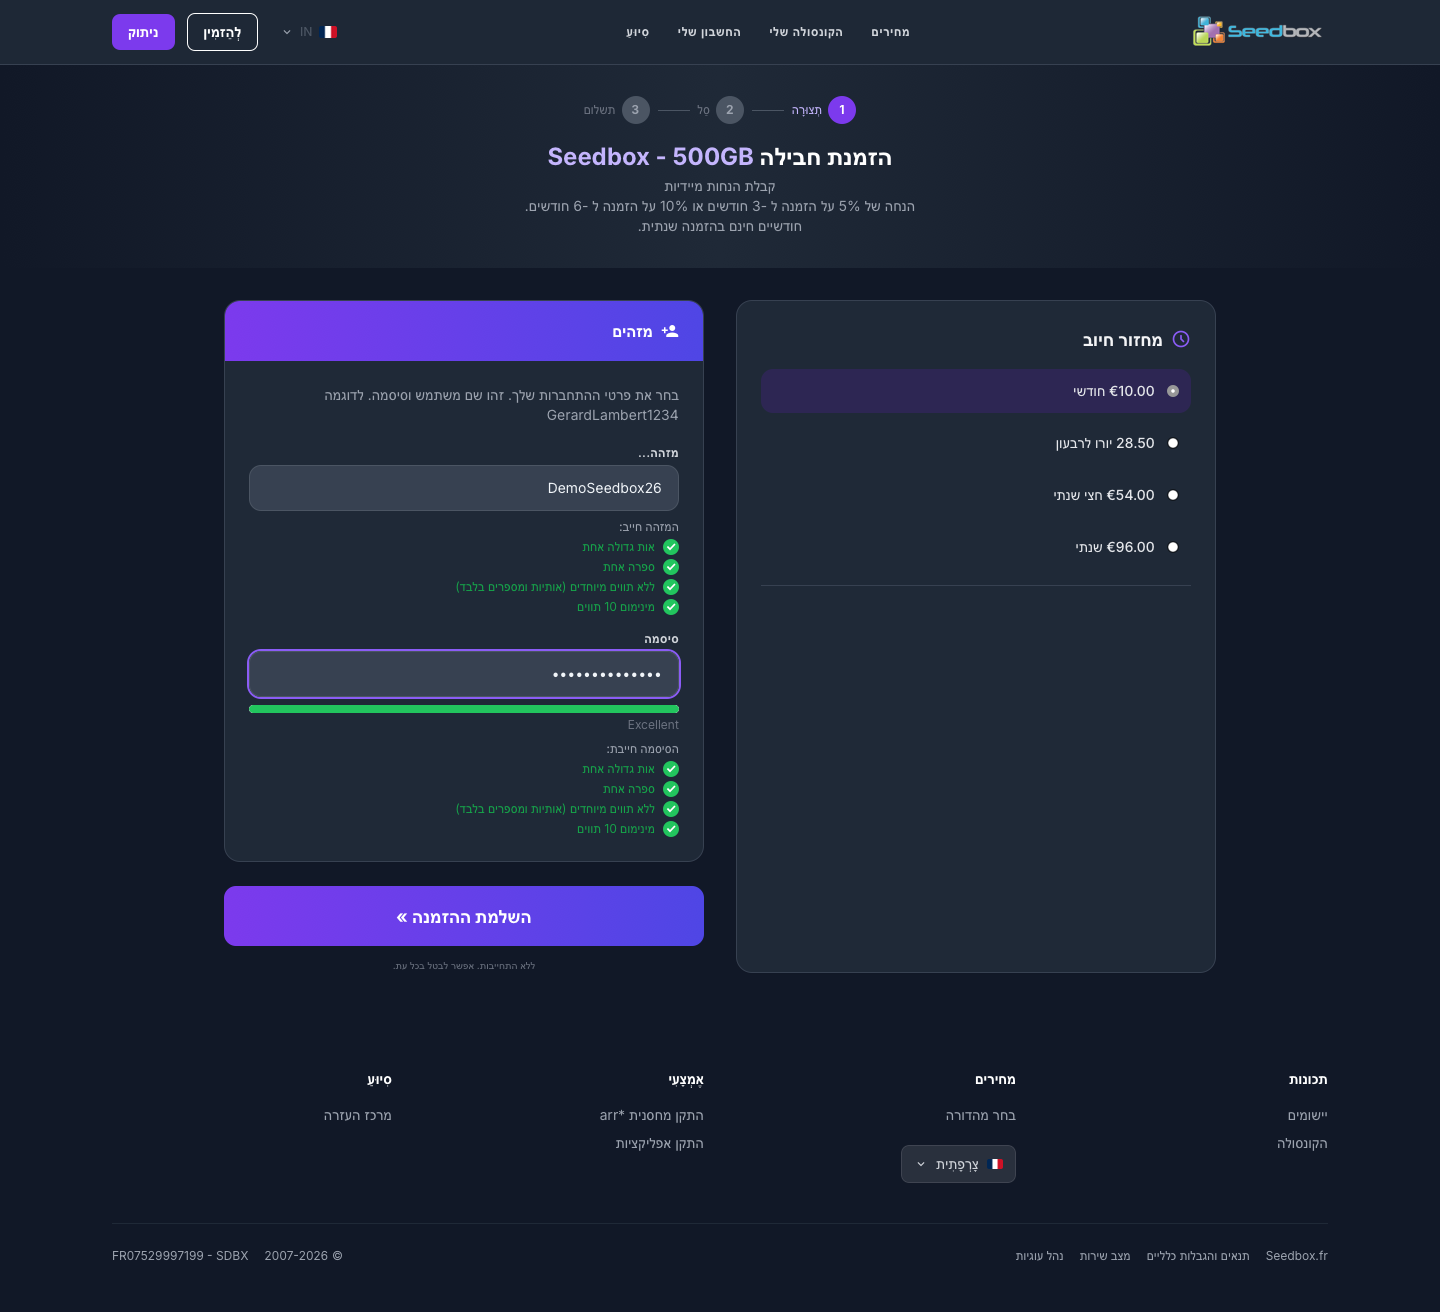Click the סיסמה password field
1440x1312 pixels.
pyautogui.click(x=464, y=674)
